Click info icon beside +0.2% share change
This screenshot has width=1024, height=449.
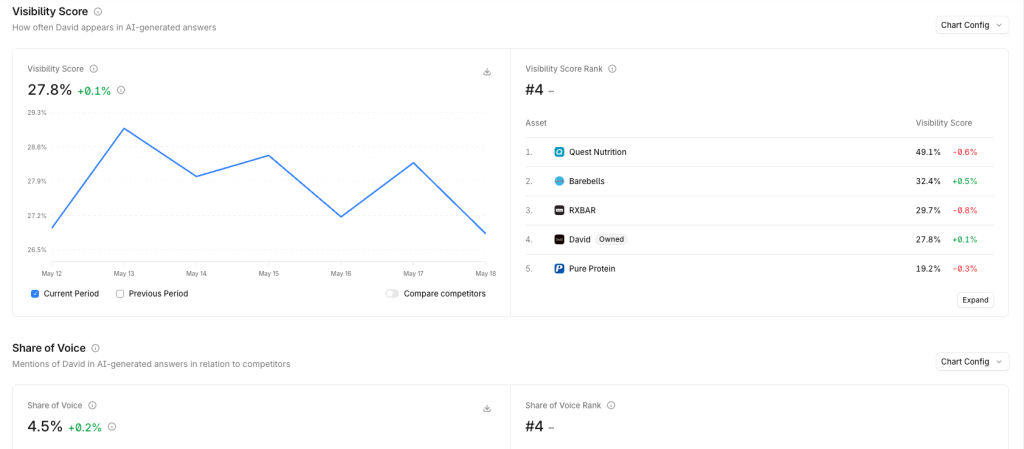112,427
